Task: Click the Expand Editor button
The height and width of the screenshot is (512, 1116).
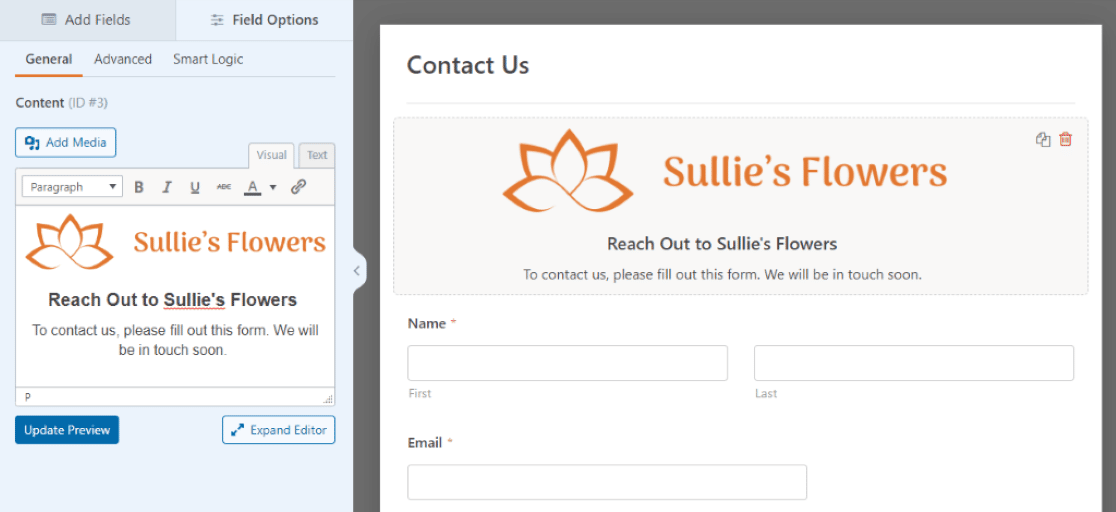Action: (279, 430)
